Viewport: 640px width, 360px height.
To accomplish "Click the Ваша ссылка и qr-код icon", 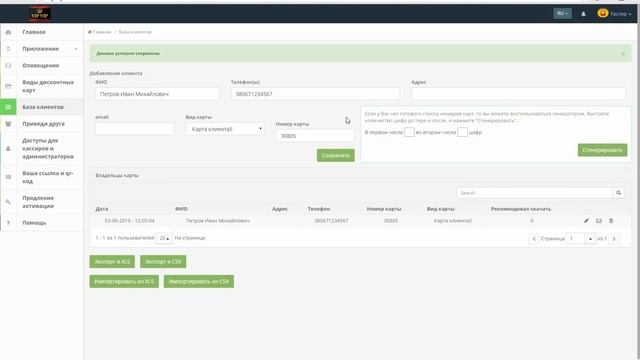I will [8, 177].
